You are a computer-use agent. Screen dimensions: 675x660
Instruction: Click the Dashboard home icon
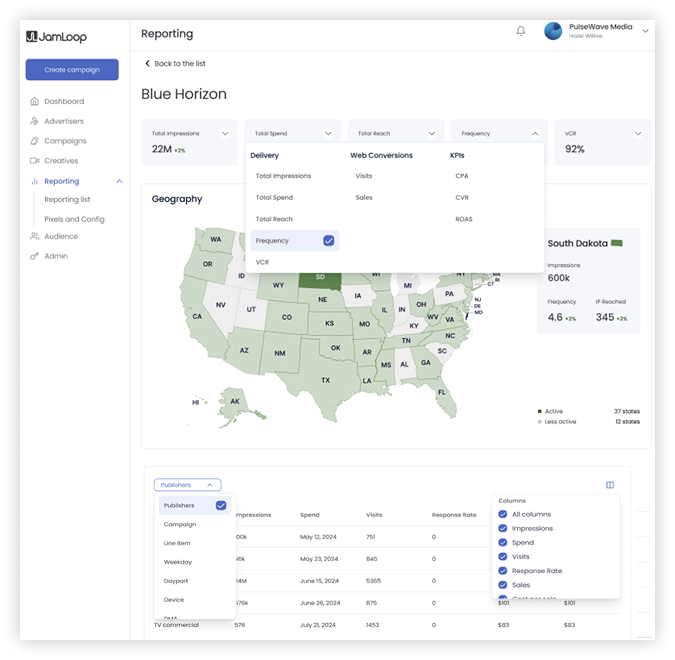click(x=34, y=101)
